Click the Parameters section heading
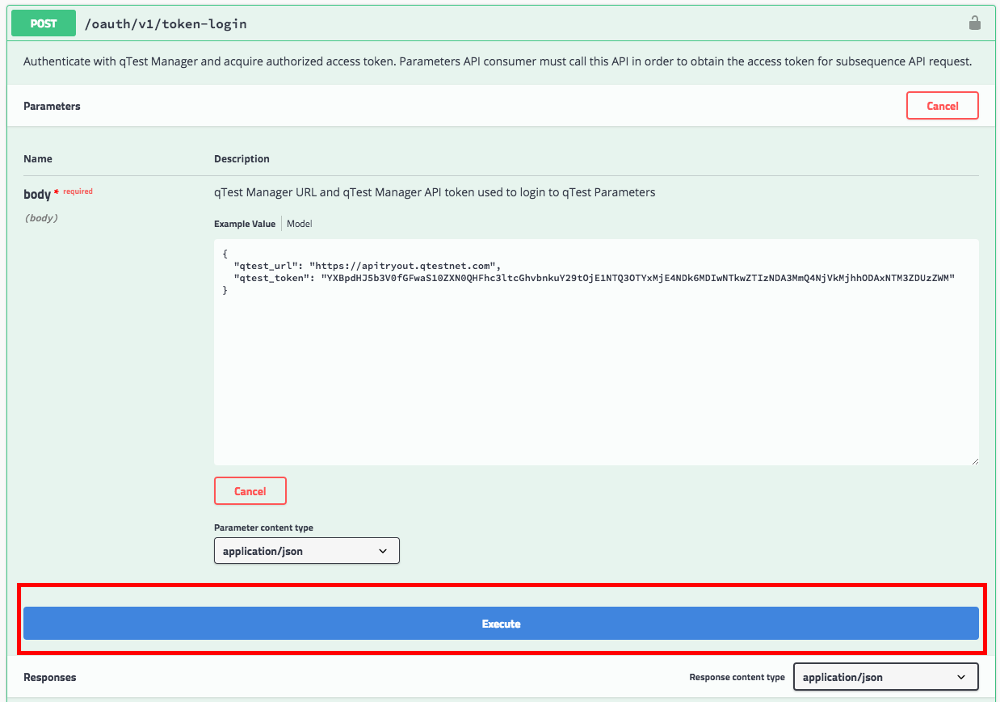 coord(52,106)
